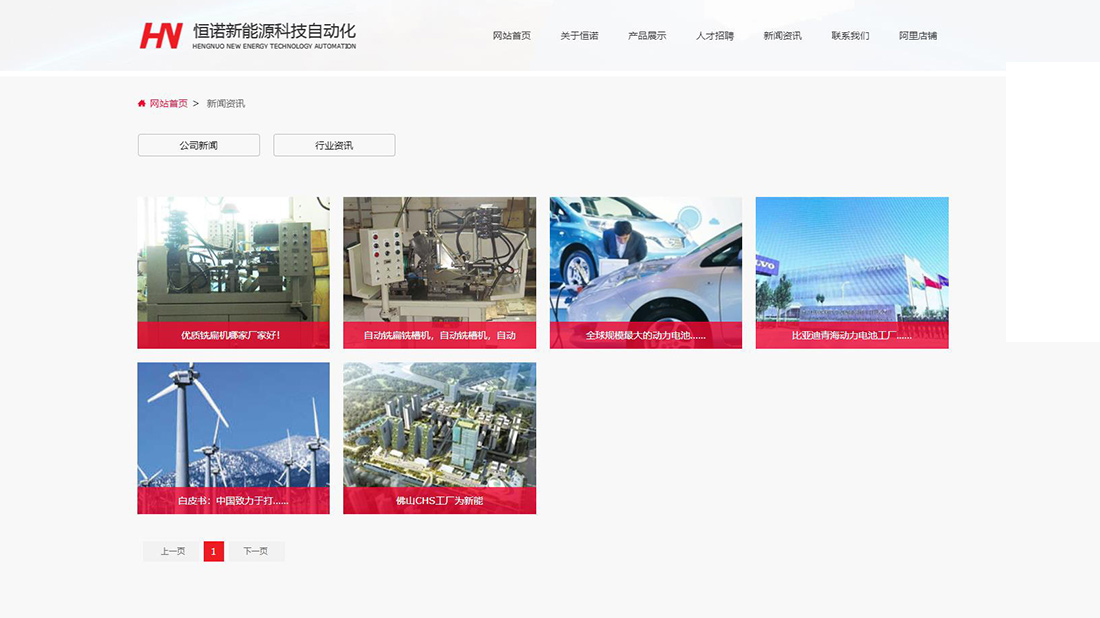Visit 阿里店铺 navigation link

coord(918,36)
